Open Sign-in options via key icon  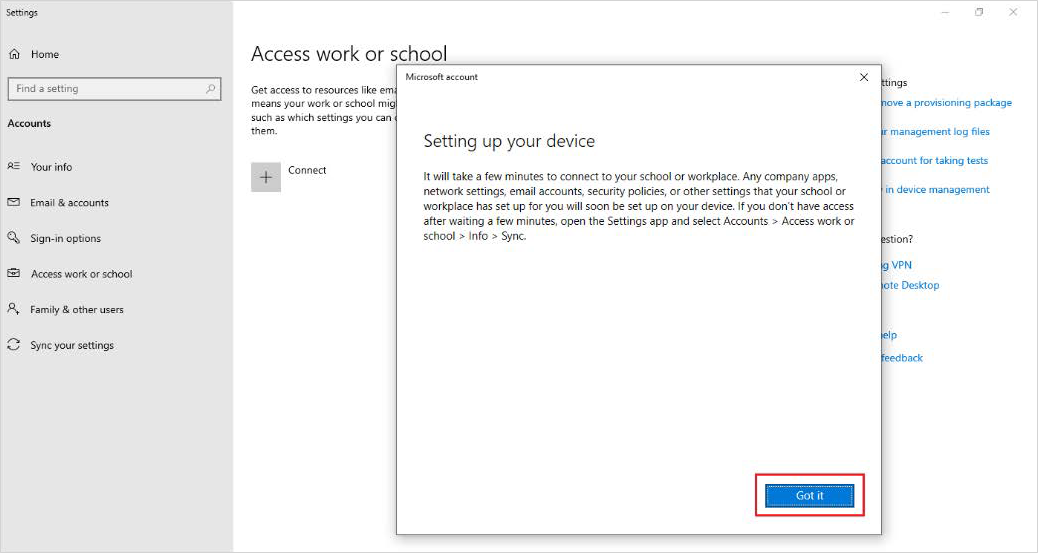pyautogui.click(x=14, y=238)
